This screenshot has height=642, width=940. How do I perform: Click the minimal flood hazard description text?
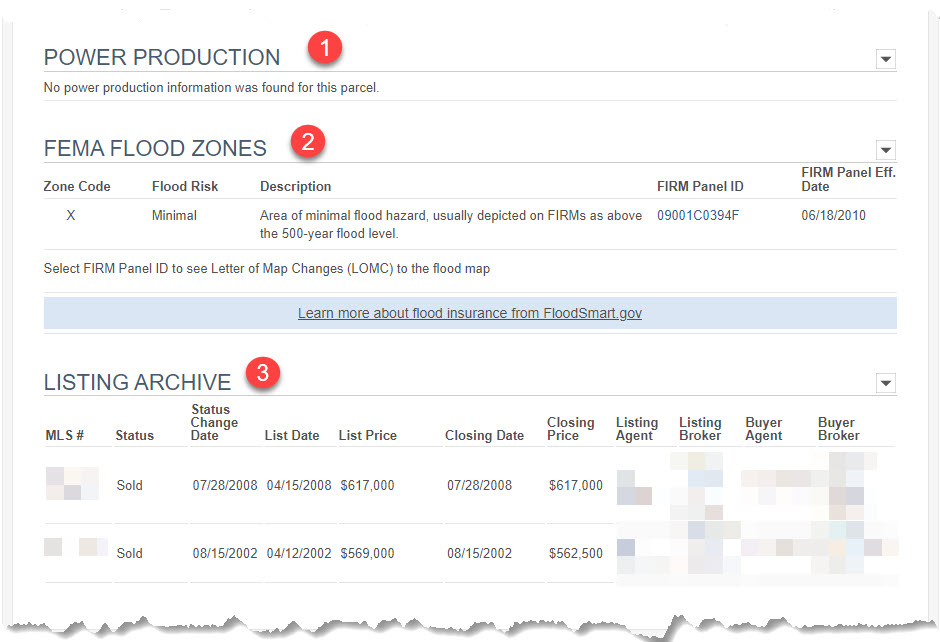451,224
